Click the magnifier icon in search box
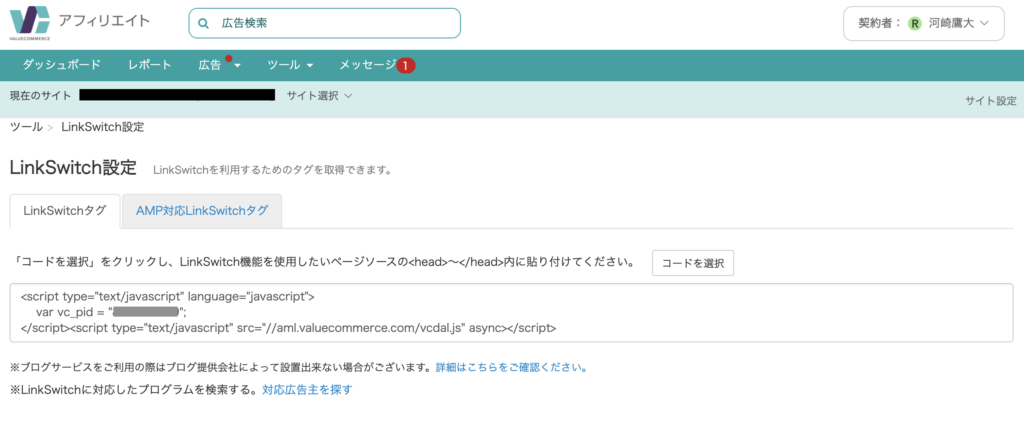 coord(203,24)
